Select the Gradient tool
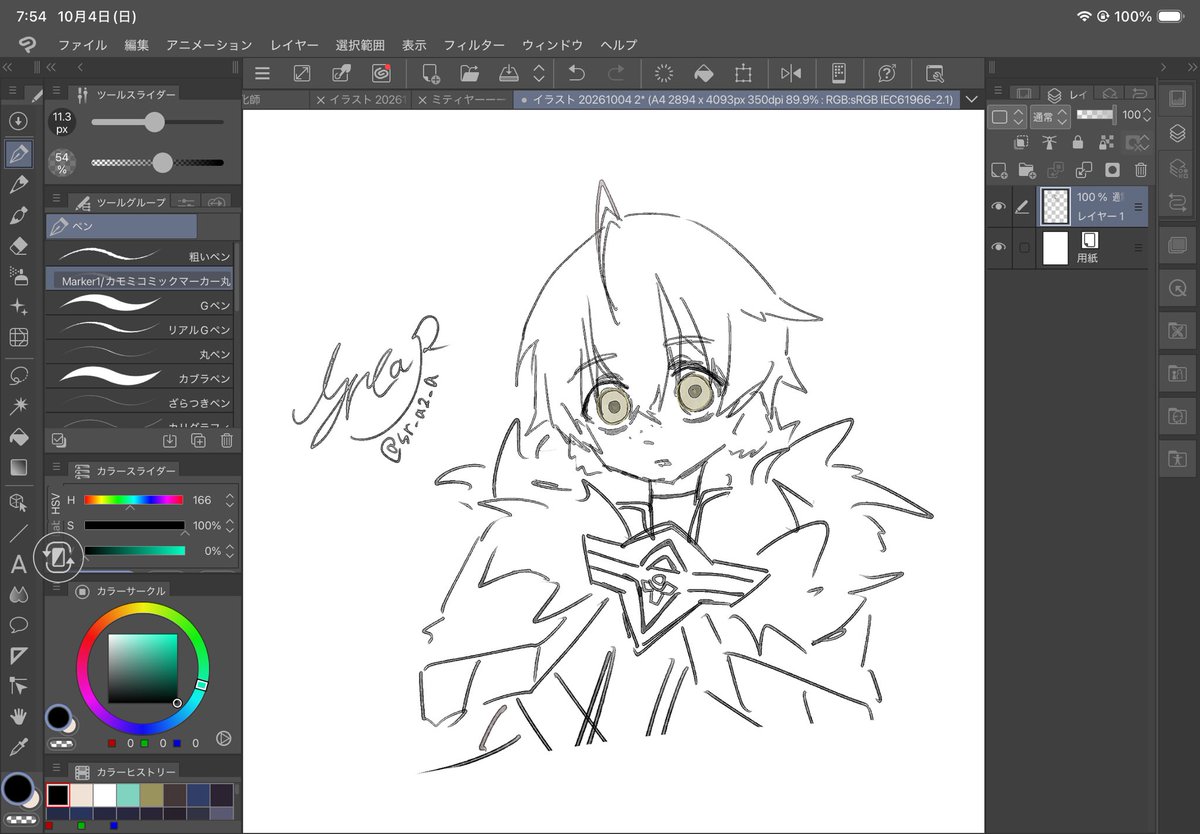 click(18, 467)
